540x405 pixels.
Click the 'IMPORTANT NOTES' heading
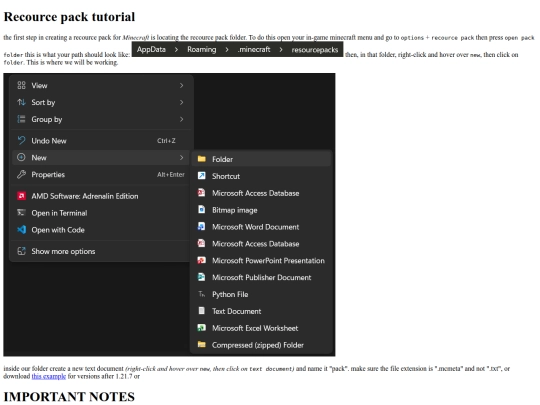(69, 397)
